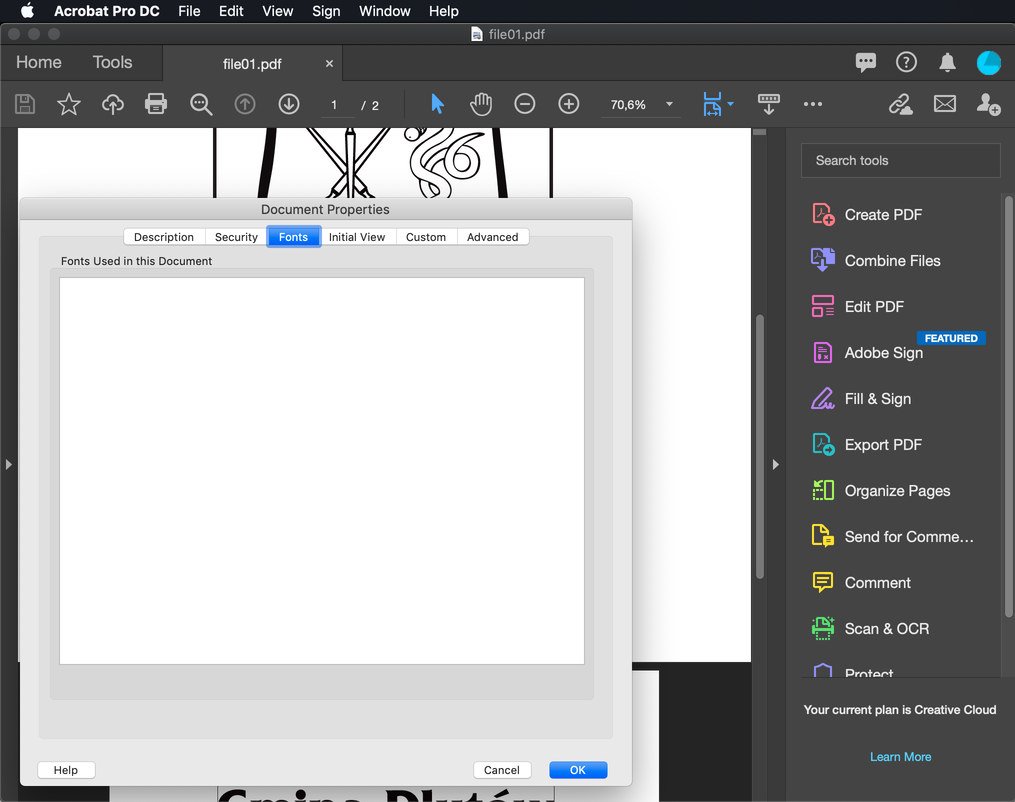The image size is (1015, 802).
Task: Switch to the Custom tab
Action: (426, 237)
